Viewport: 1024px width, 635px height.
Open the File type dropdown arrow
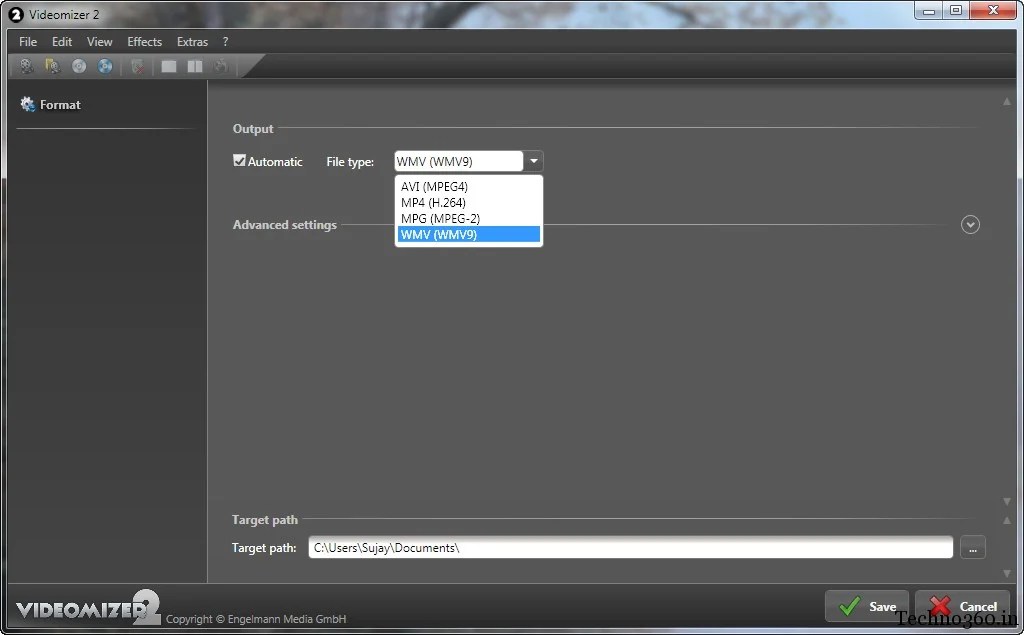coord(534,161)
